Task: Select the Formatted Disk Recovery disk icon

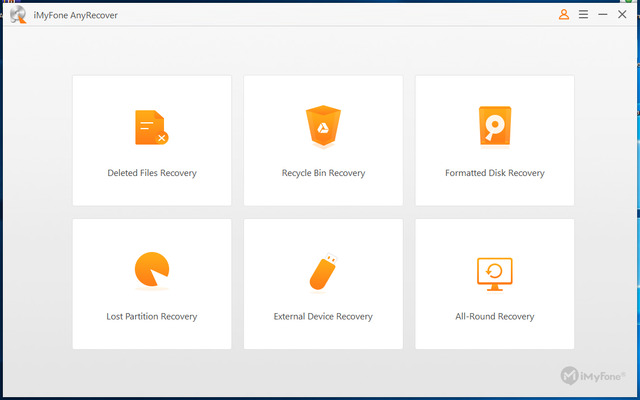Action: 494,127
